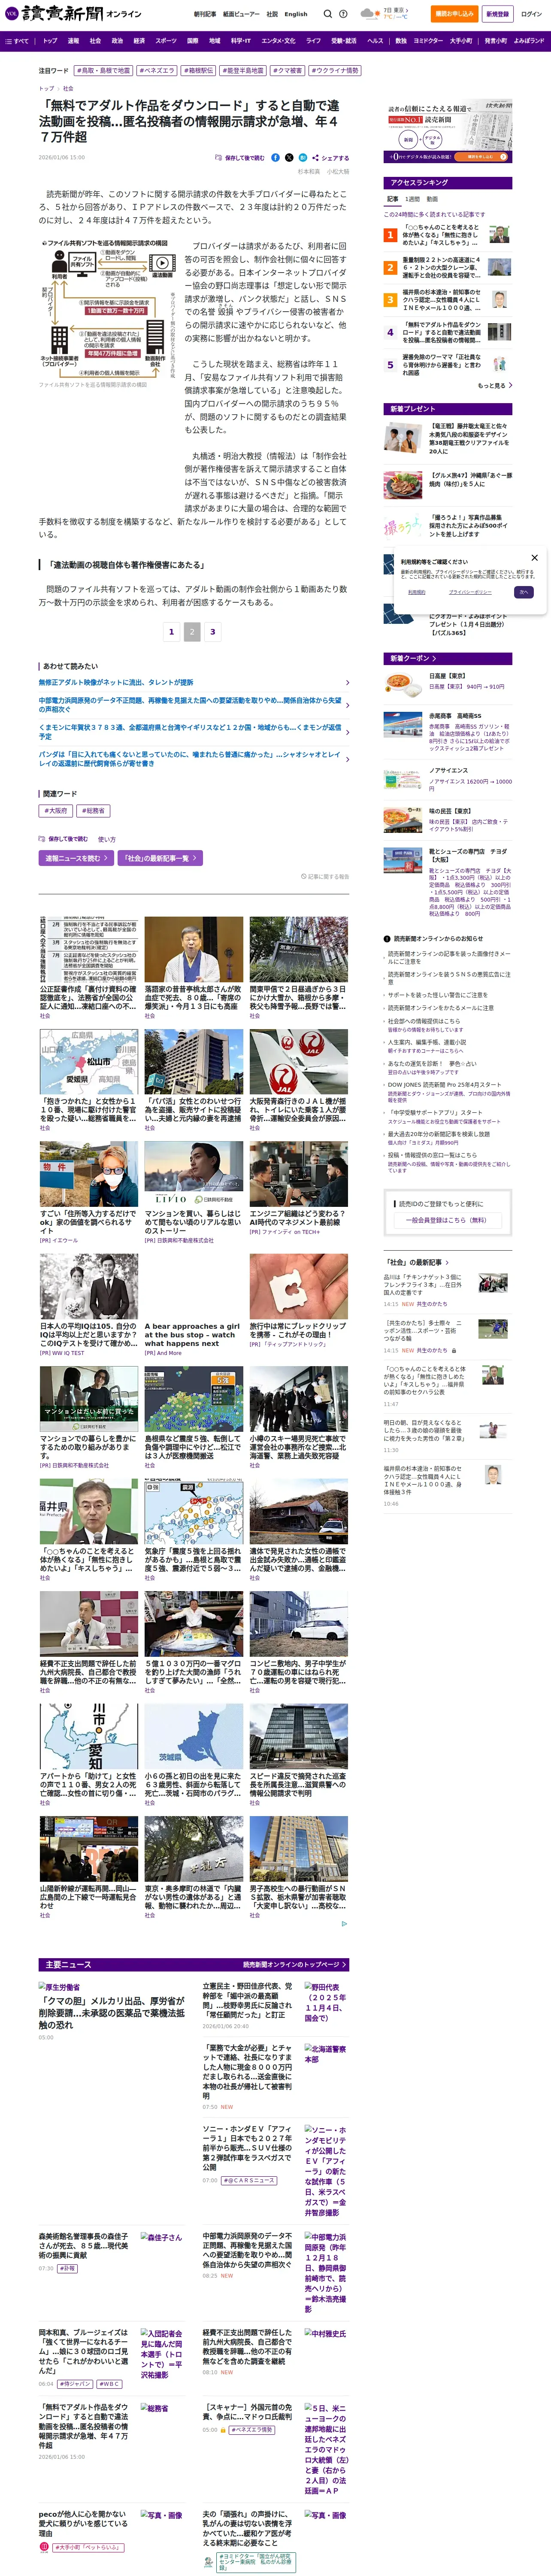The image size is (551, 2576).
Task: Click the #箱根駅伝 keyword tag
Action: 198,71
